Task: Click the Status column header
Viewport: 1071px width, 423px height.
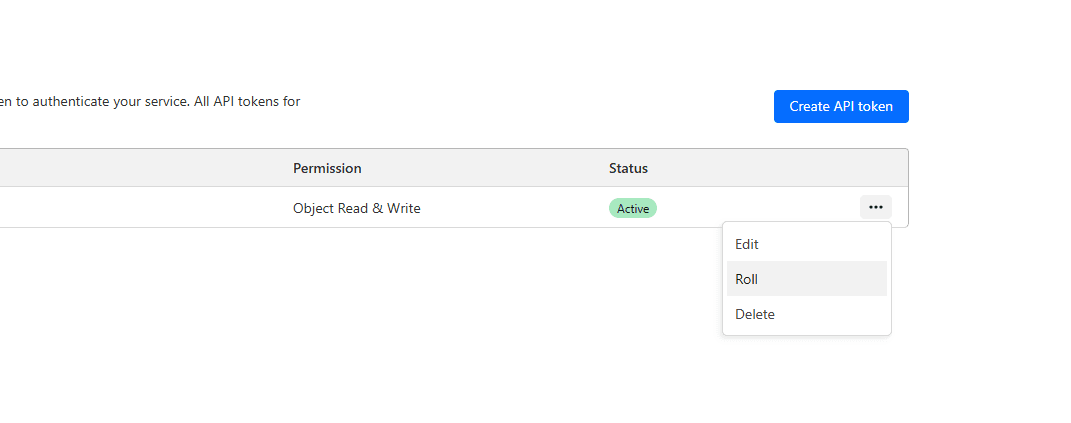Action: pos(628,168)
